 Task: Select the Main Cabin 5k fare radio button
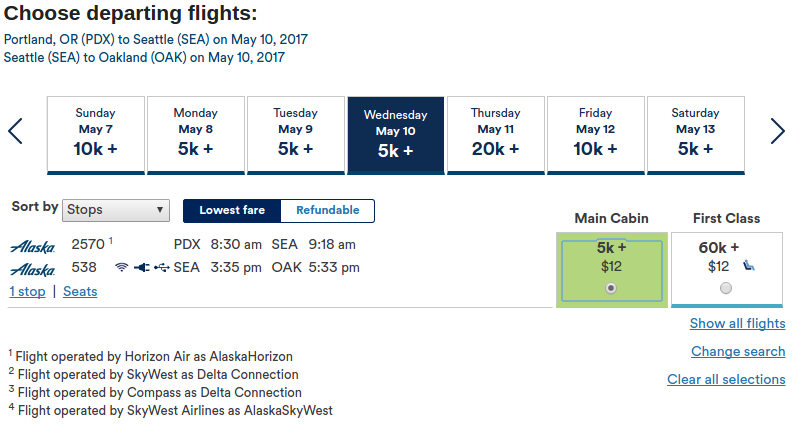[611, 288]
